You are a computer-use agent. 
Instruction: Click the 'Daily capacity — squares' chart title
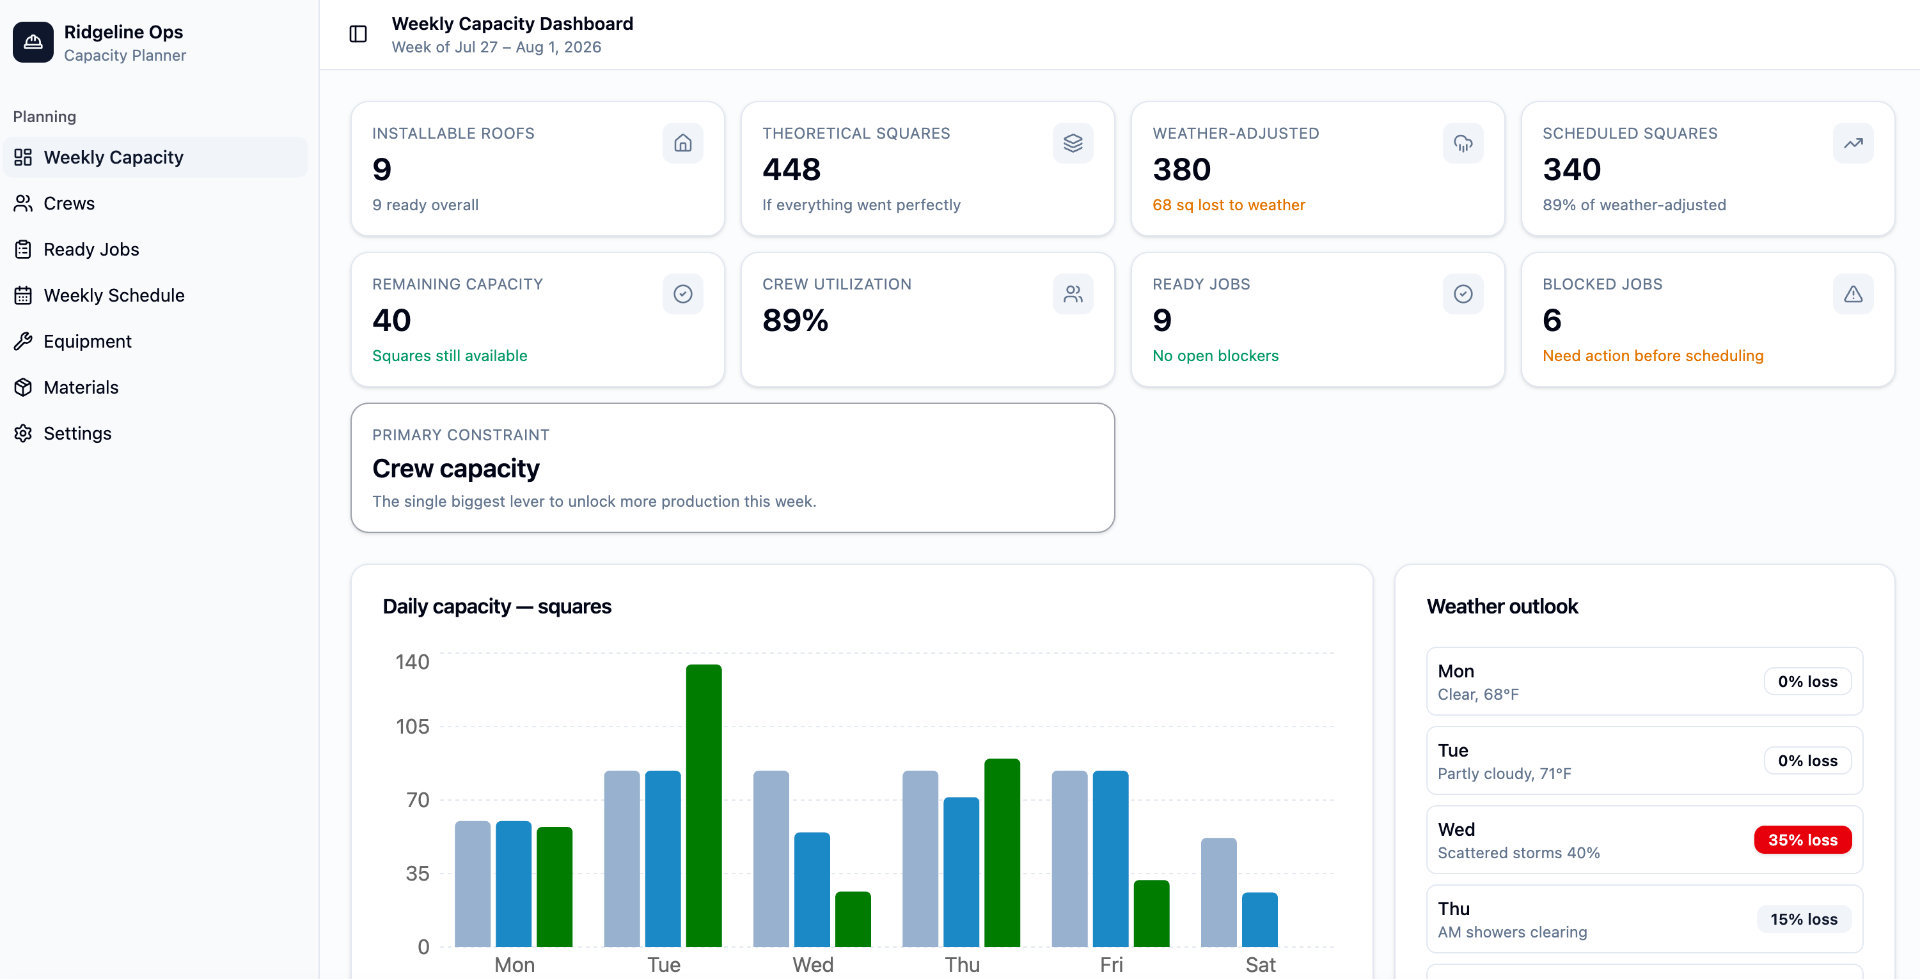pyautogui.click(x=497, y=607)
